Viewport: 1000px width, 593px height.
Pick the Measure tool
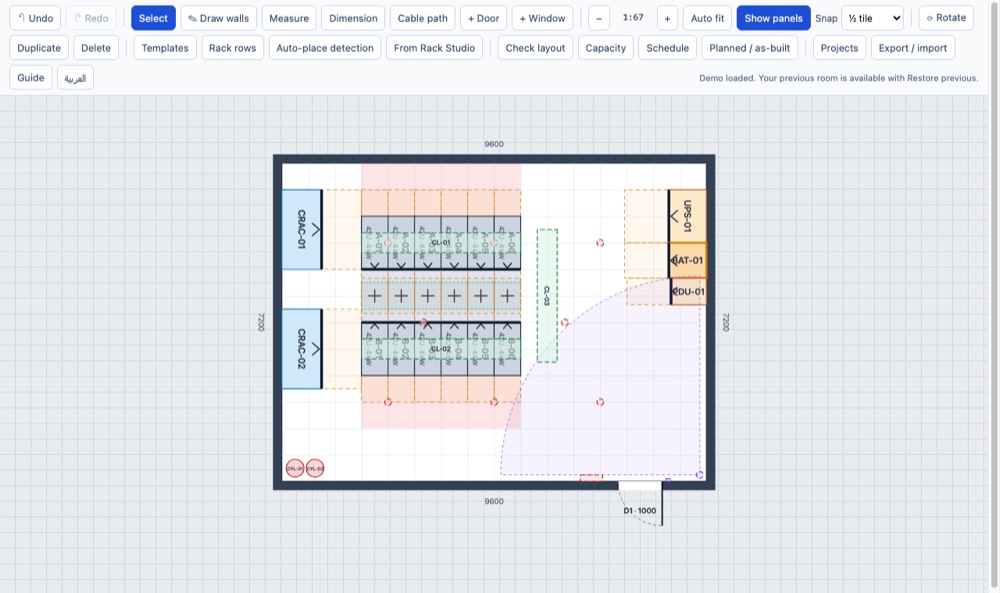pyautogui.click(x=289, y=18)
